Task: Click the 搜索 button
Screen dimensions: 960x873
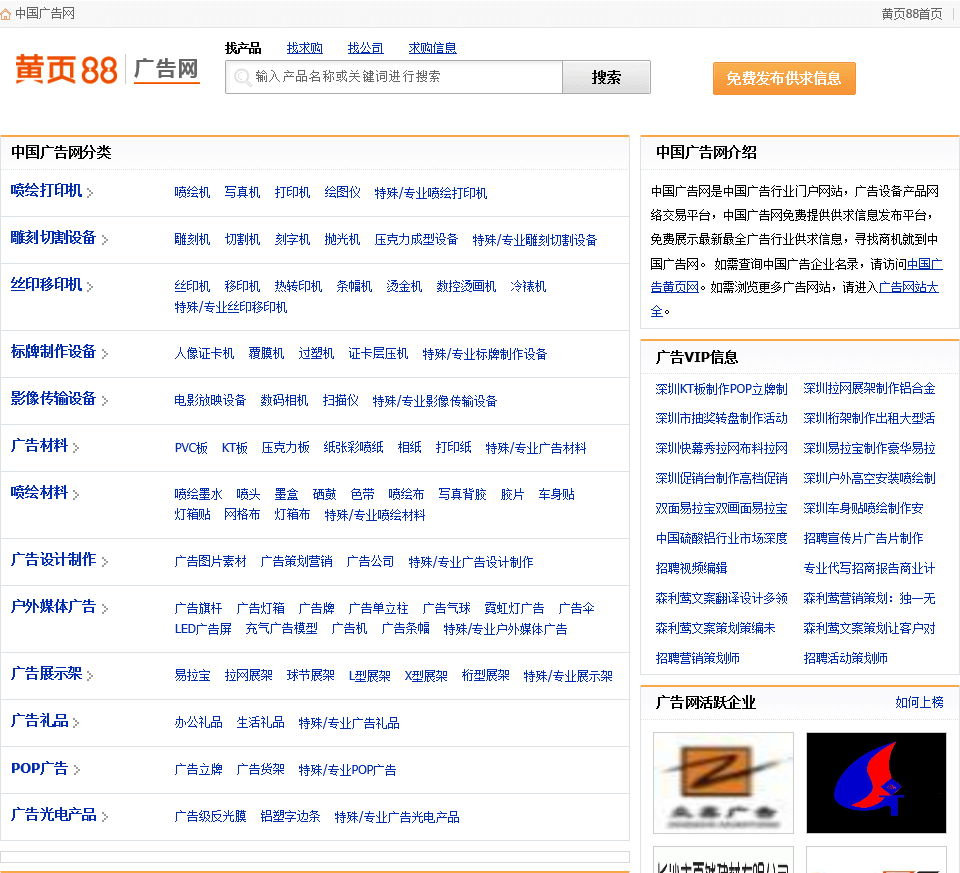Action: pos(606,77)
